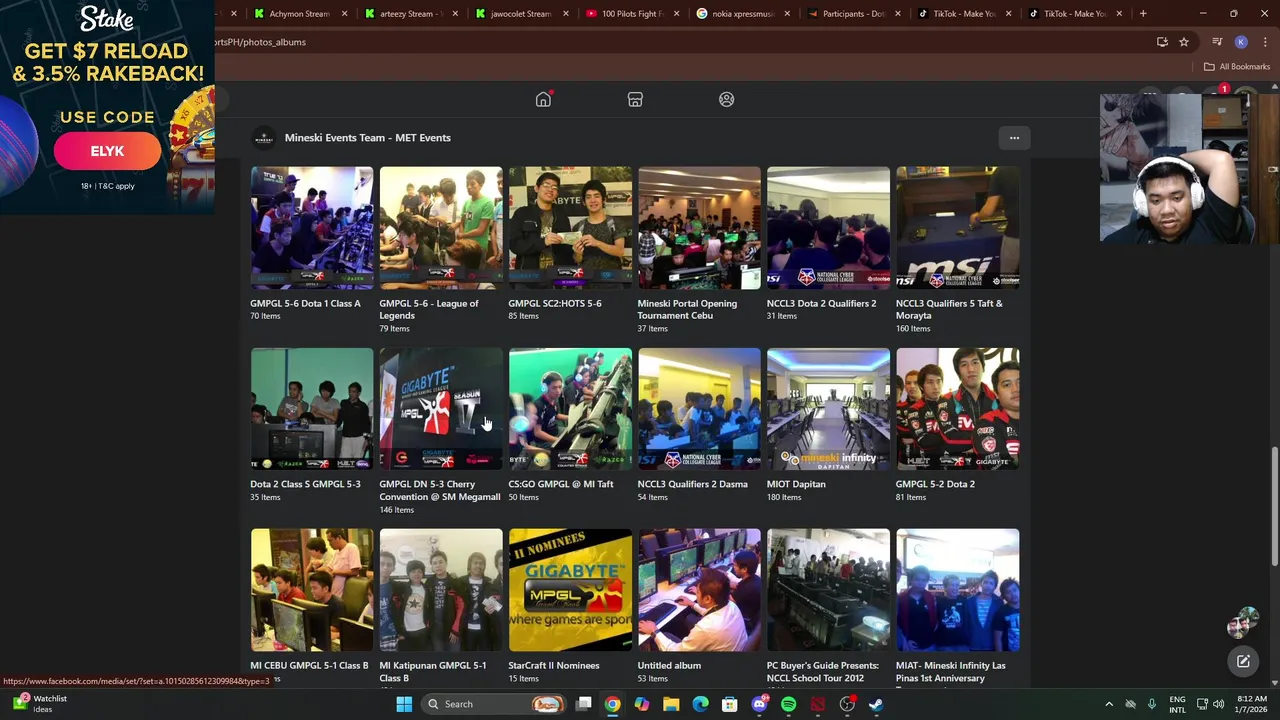This screenshot has width=1280, height=720.
Task: Click the page vertical scrollbar thumb
Action: (x=1274, y=507)
